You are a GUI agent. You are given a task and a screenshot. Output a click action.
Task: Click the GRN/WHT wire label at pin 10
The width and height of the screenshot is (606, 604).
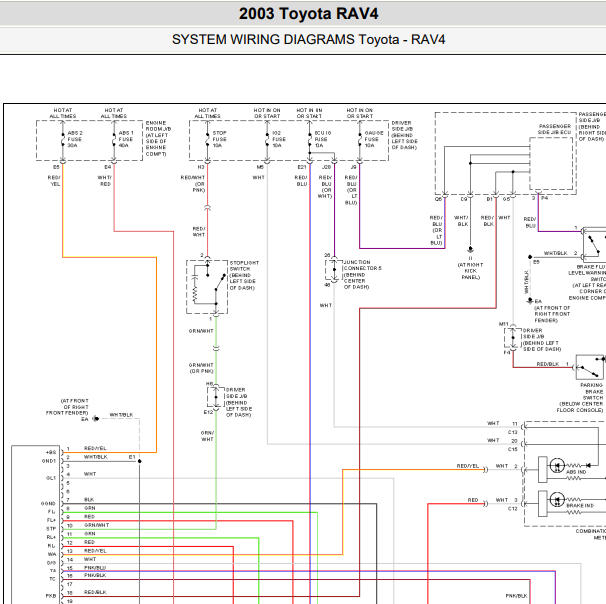pos(97,525)
